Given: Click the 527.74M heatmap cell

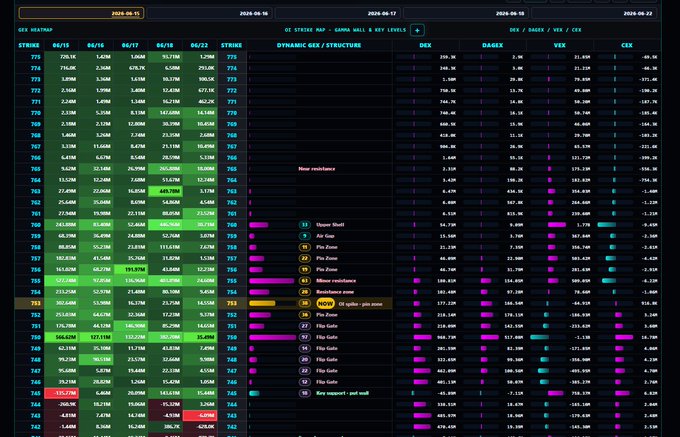Looking at the screenshot, I should click(x=62, y=281).
